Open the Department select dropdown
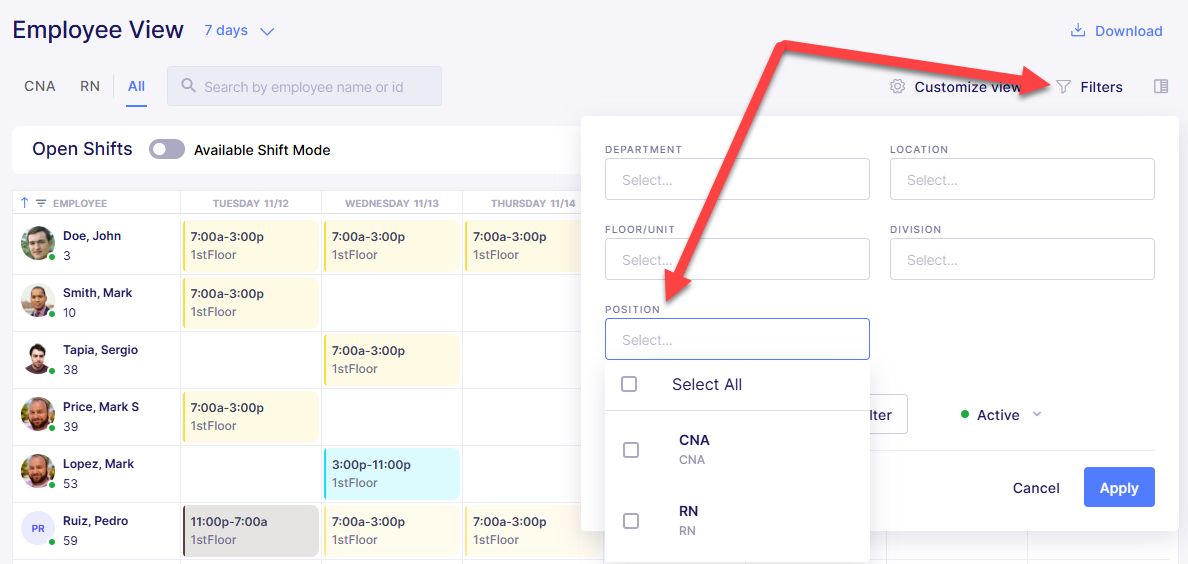The width and height of the screenshot is (1188, 564). (x=737, y=180)
